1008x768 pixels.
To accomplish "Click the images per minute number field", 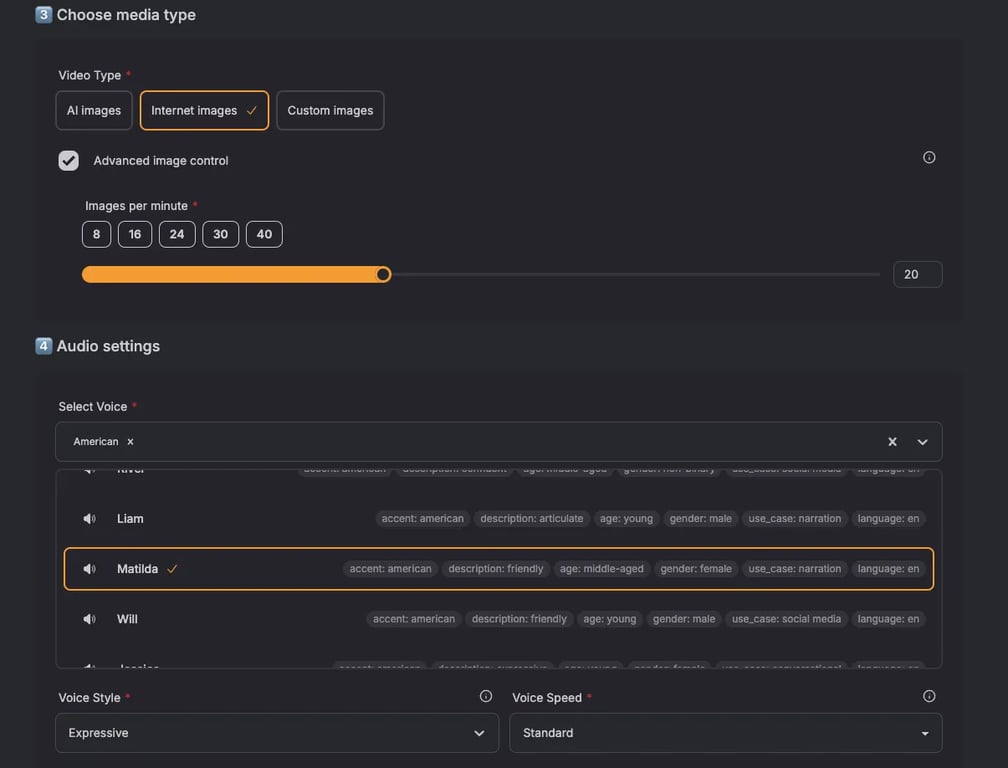I will click(917, 274).
